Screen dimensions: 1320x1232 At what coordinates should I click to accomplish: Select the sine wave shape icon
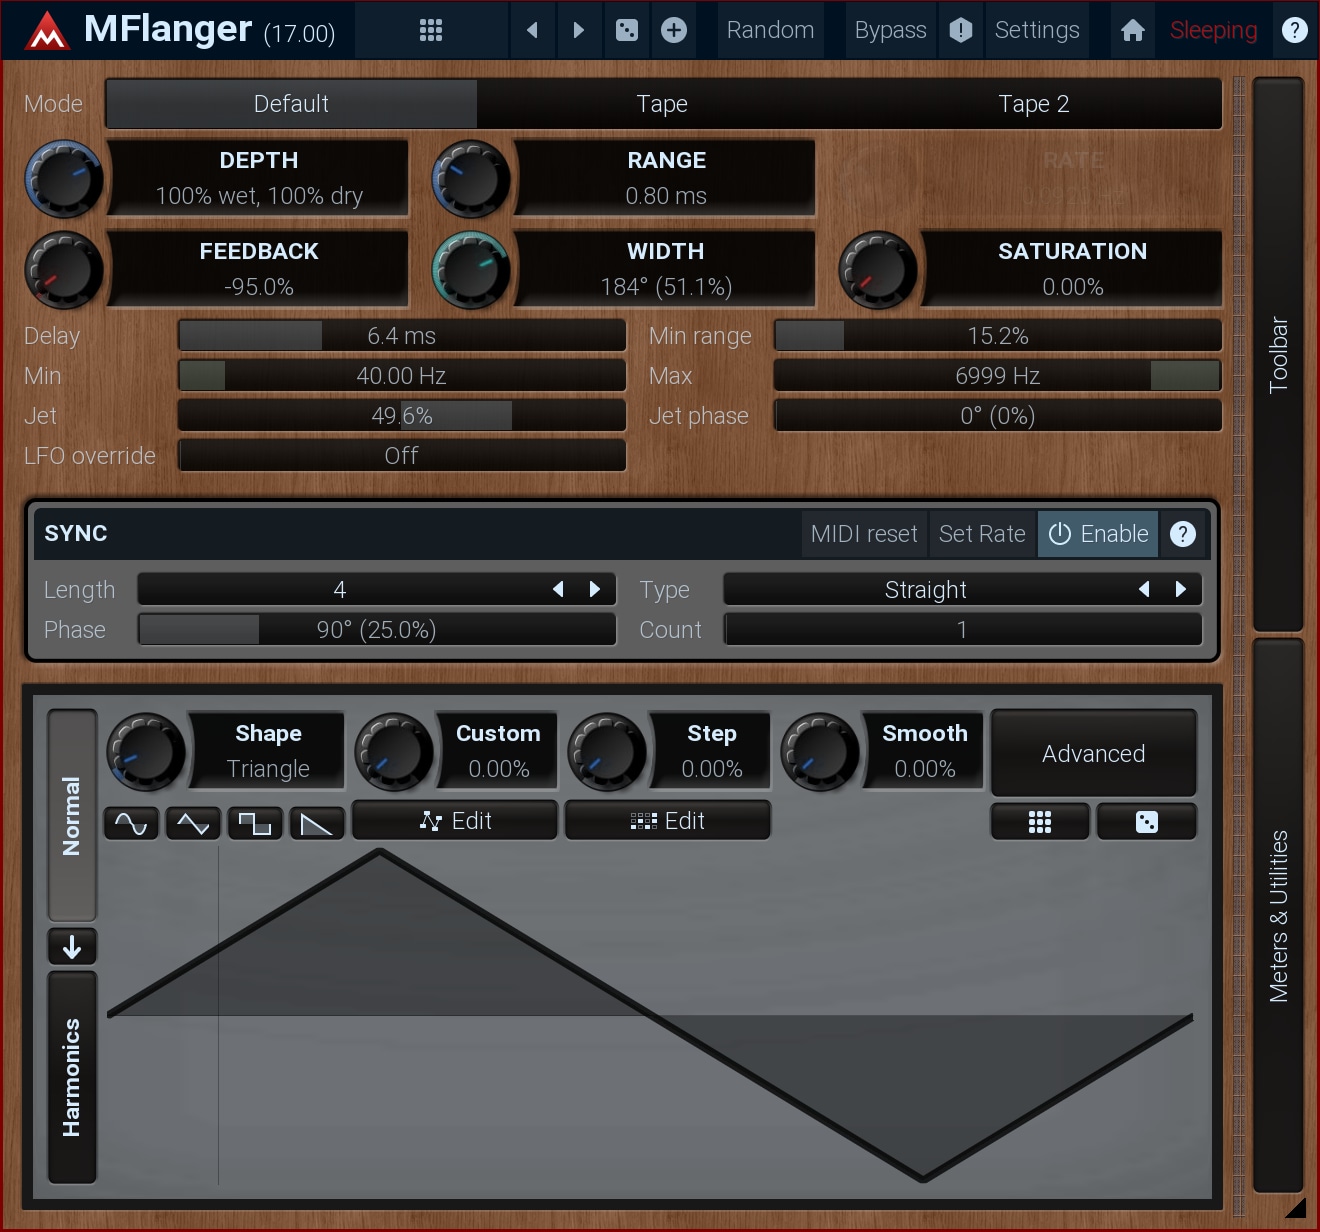(x=131, y=823)
